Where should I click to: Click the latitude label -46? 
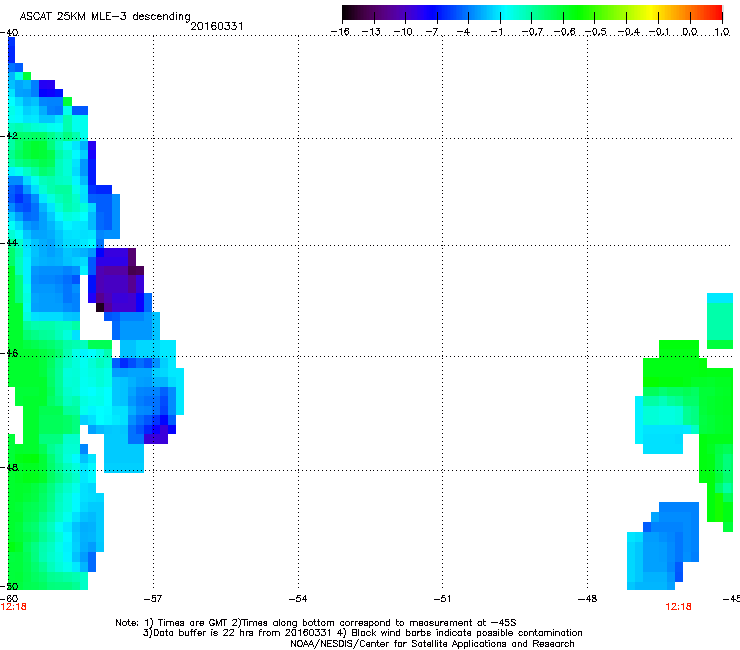pos(9,353)
